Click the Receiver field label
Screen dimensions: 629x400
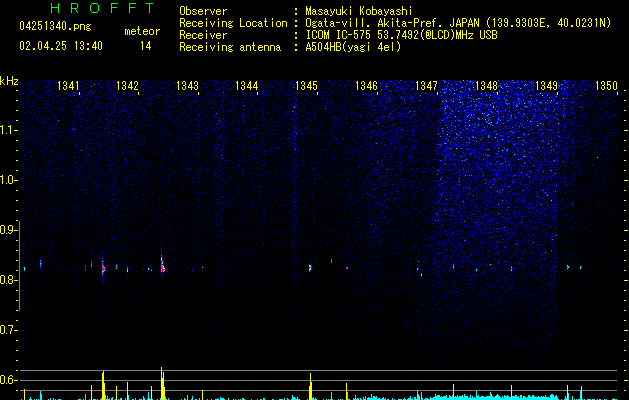tap(203, 35)
